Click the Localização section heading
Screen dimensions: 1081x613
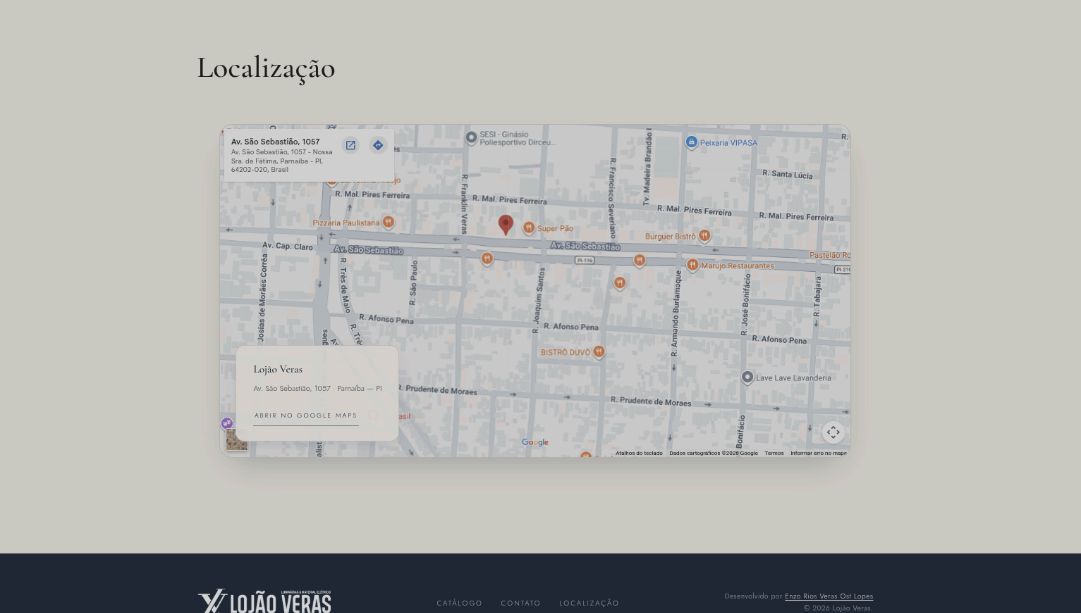tap(266, 69)
